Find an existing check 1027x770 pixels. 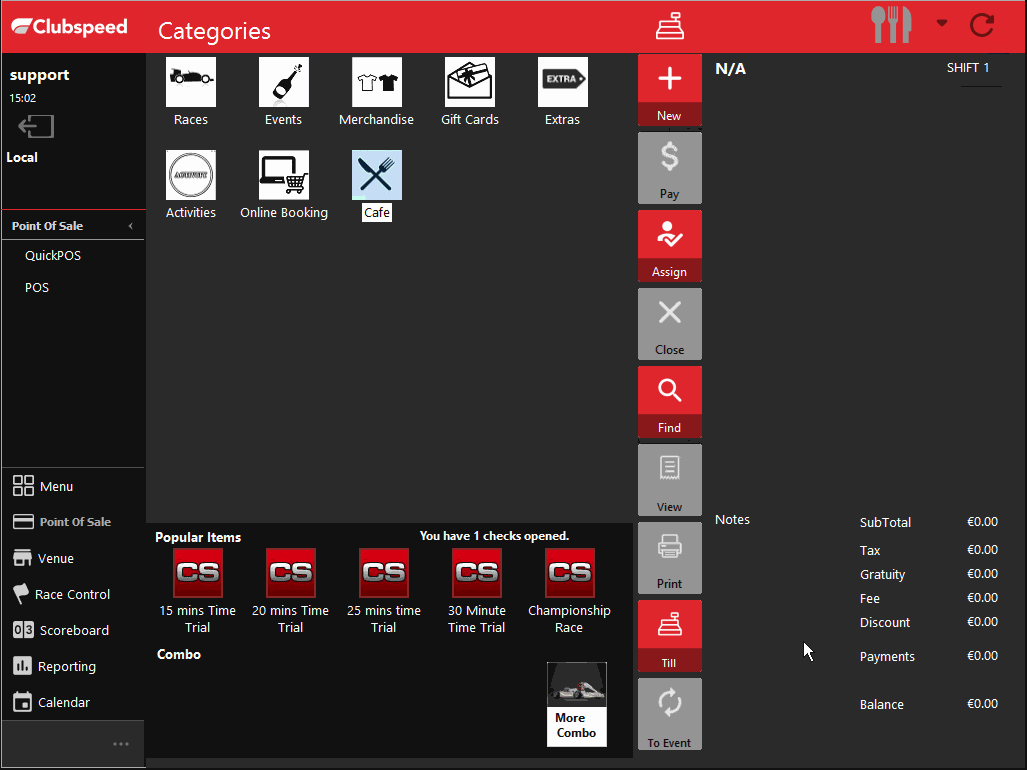click(x=669, y=401)
